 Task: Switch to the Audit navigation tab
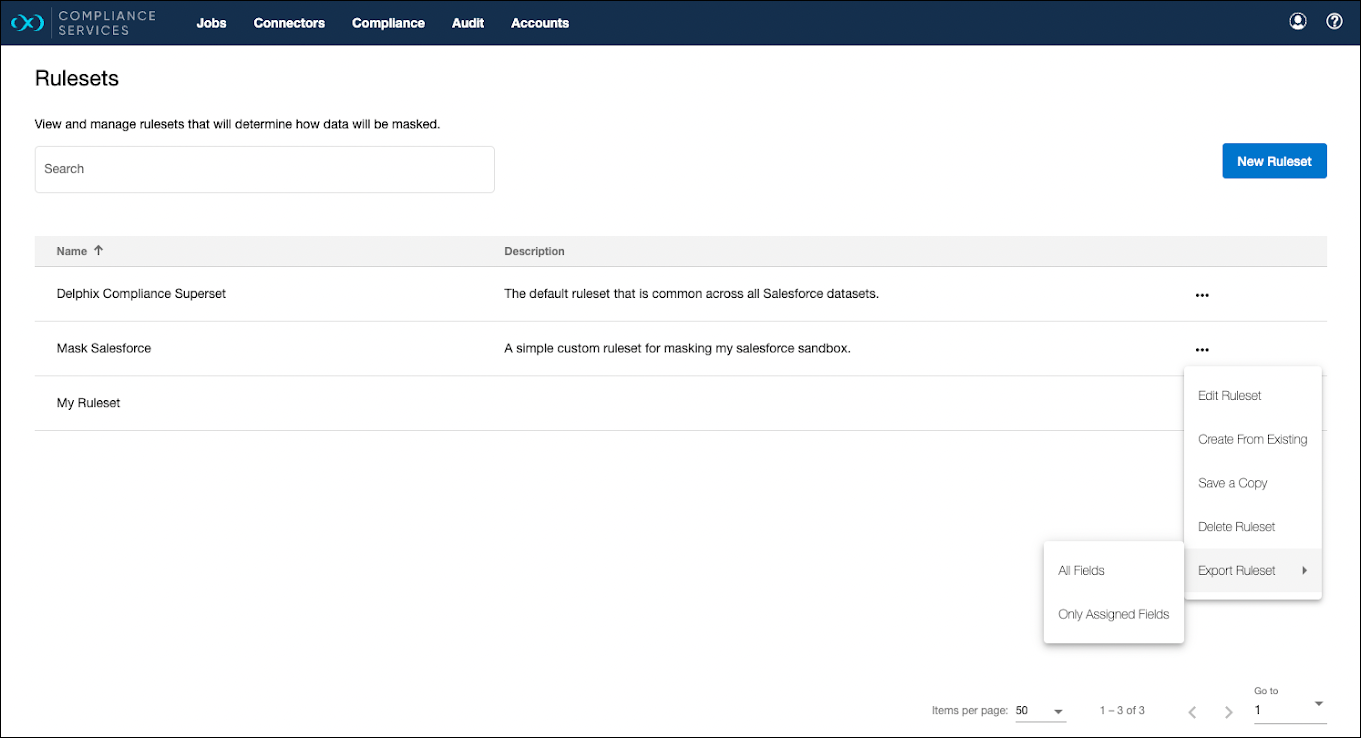coord(468,23)
